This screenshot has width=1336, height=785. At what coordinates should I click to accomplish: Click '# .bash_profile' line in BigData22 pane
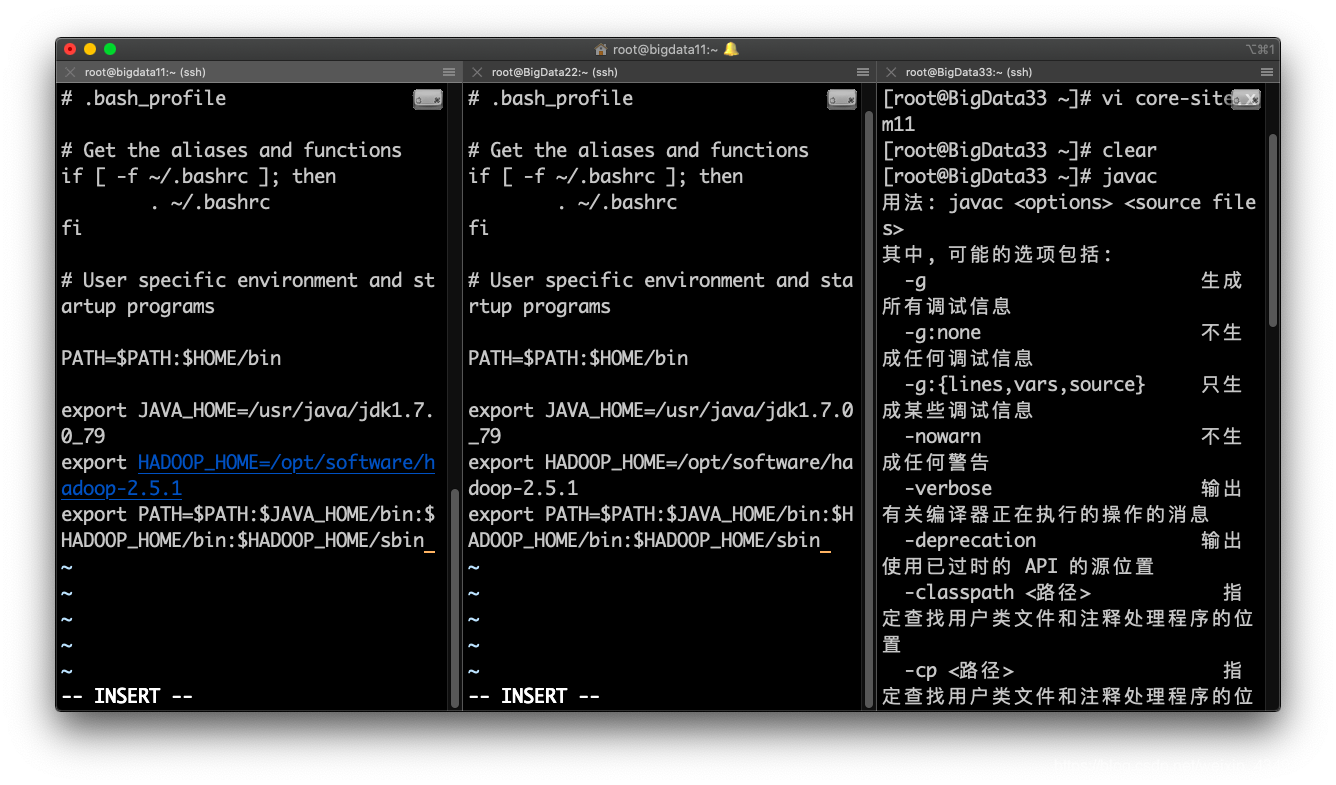pos(551,98)
